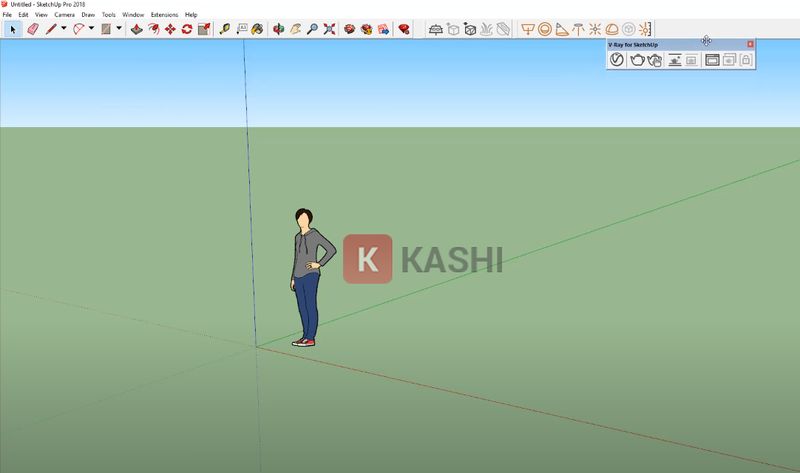Show the V-Ray Frame Buffer window
The width and height of the screenshot is (800, 473).
[x=712, y=60]
